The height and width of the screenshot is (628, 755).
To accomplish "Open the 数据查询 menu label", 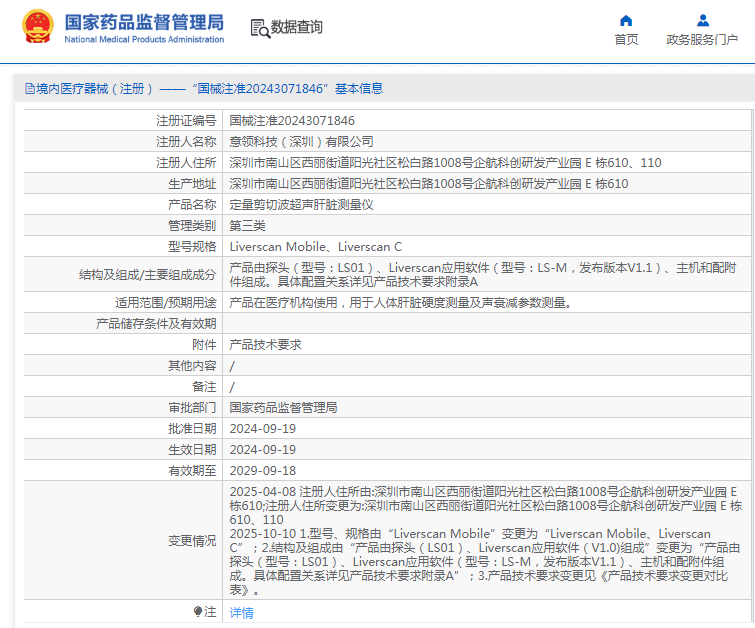I will [x=297, y=28].
